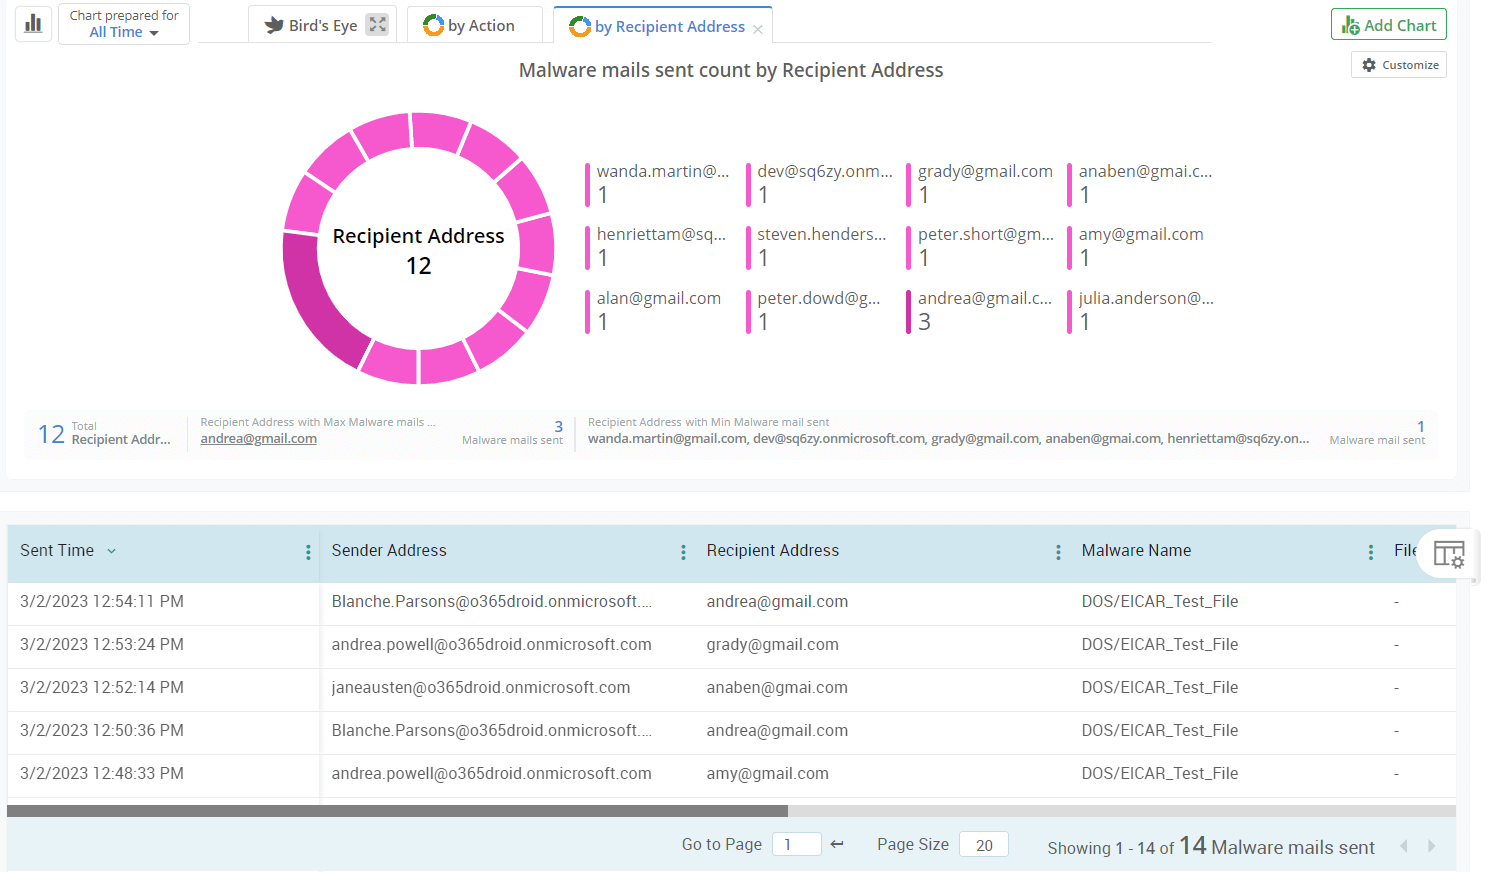Open Malware Name column options menu

point(1370,552)
